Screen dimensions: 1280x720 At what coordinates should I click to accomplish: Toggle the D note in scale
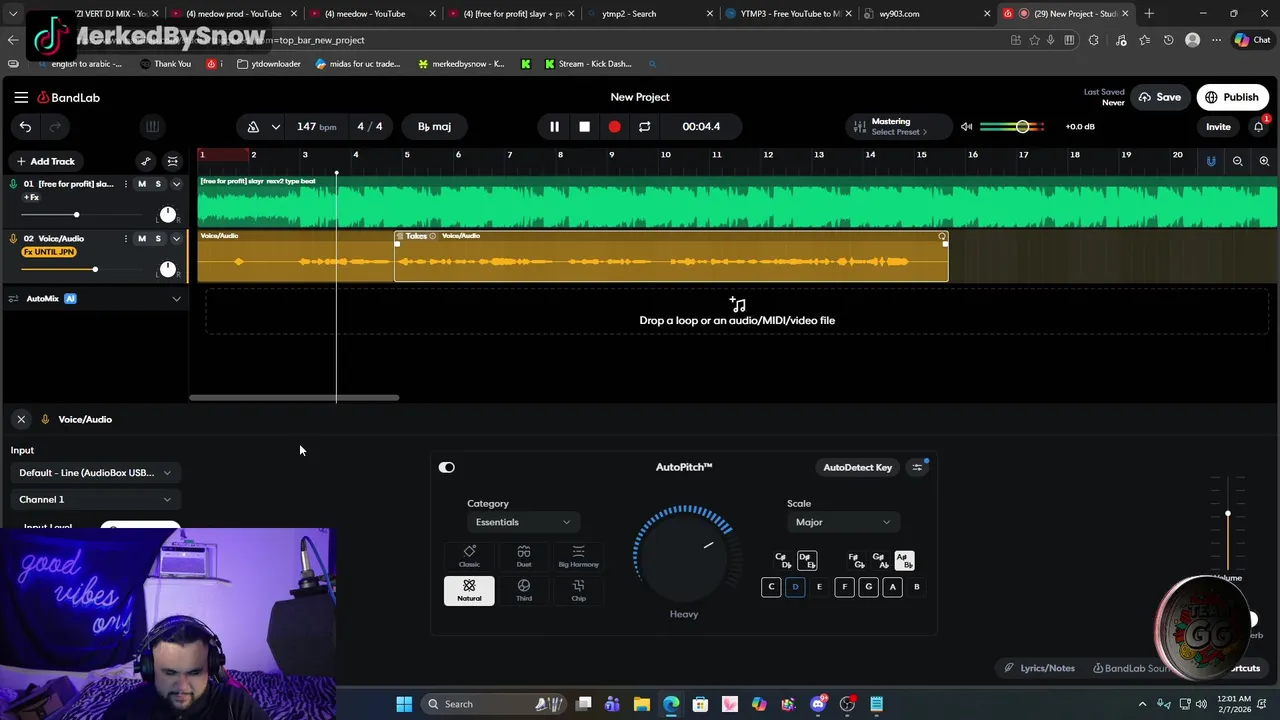(x=795, y=587)
